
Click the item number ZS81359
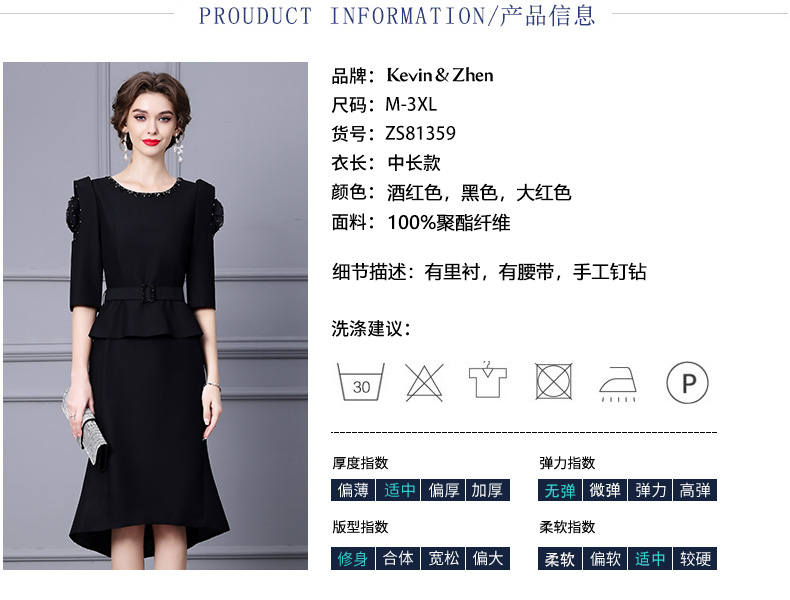(421, 134)
